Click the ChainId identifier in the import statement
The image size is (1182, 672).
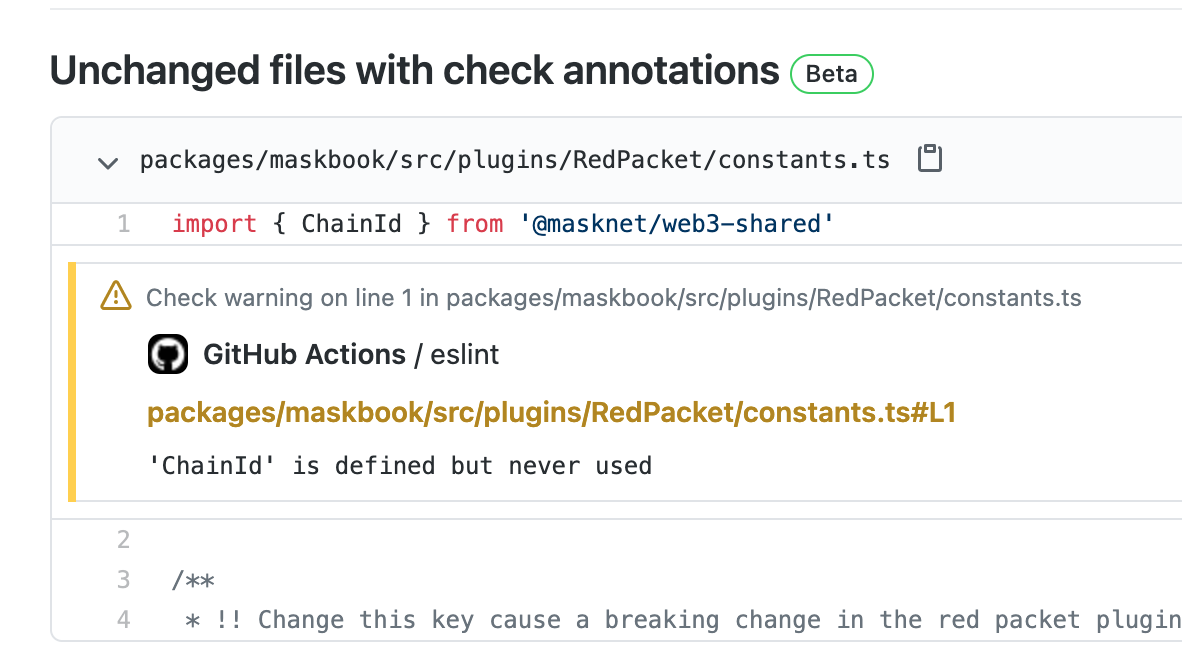point(351,224)
